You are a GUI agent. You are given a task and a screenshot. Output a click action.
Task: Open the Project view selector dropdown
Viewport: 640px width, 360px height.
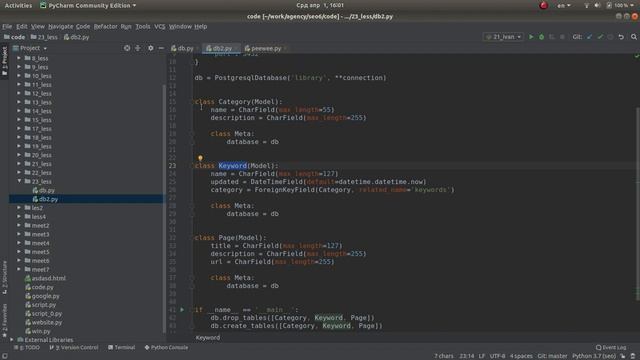(x=30, y=48)
